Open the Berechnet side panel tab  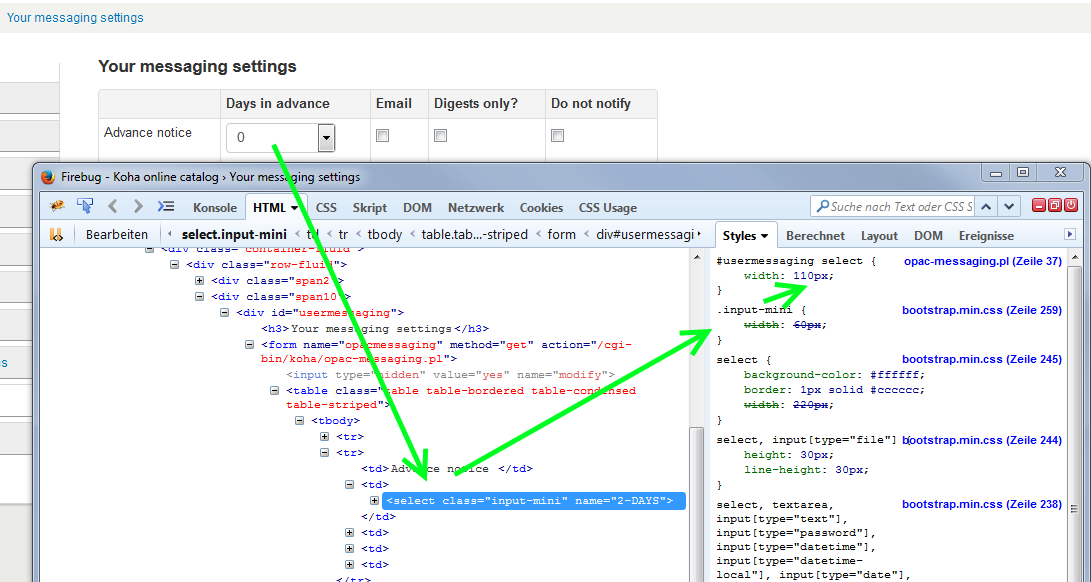(815, 236)
